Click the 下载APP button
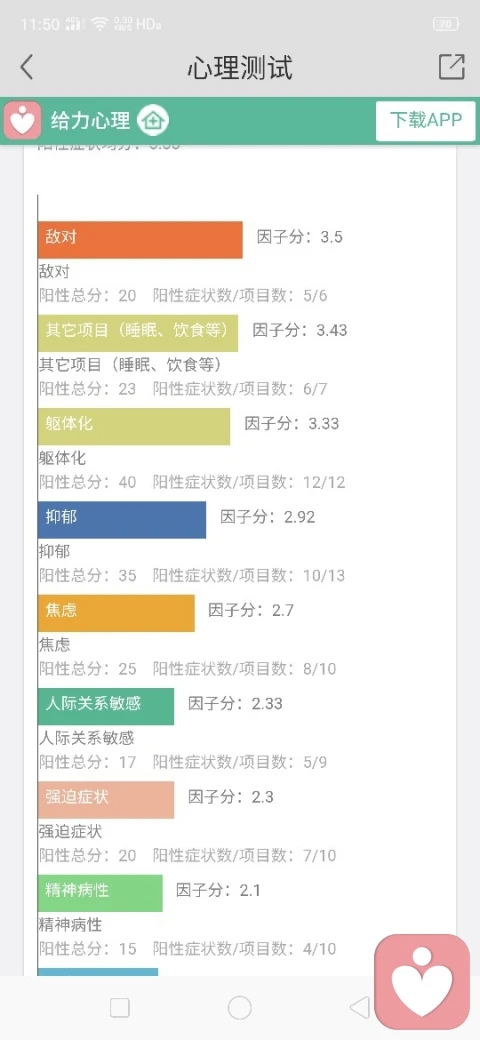Viewport: 480px width, 1040px height. click(426, 121)
